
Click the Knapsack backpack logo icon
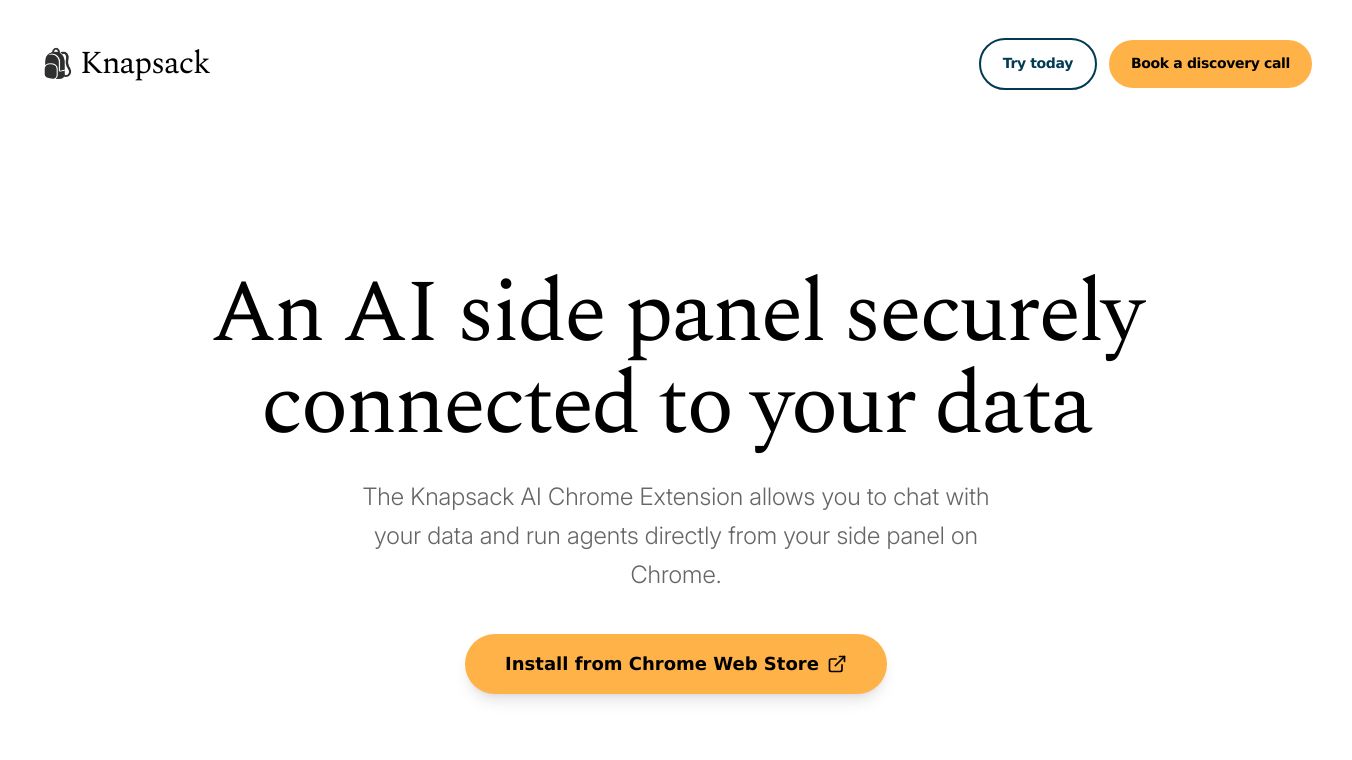point(58,64)
